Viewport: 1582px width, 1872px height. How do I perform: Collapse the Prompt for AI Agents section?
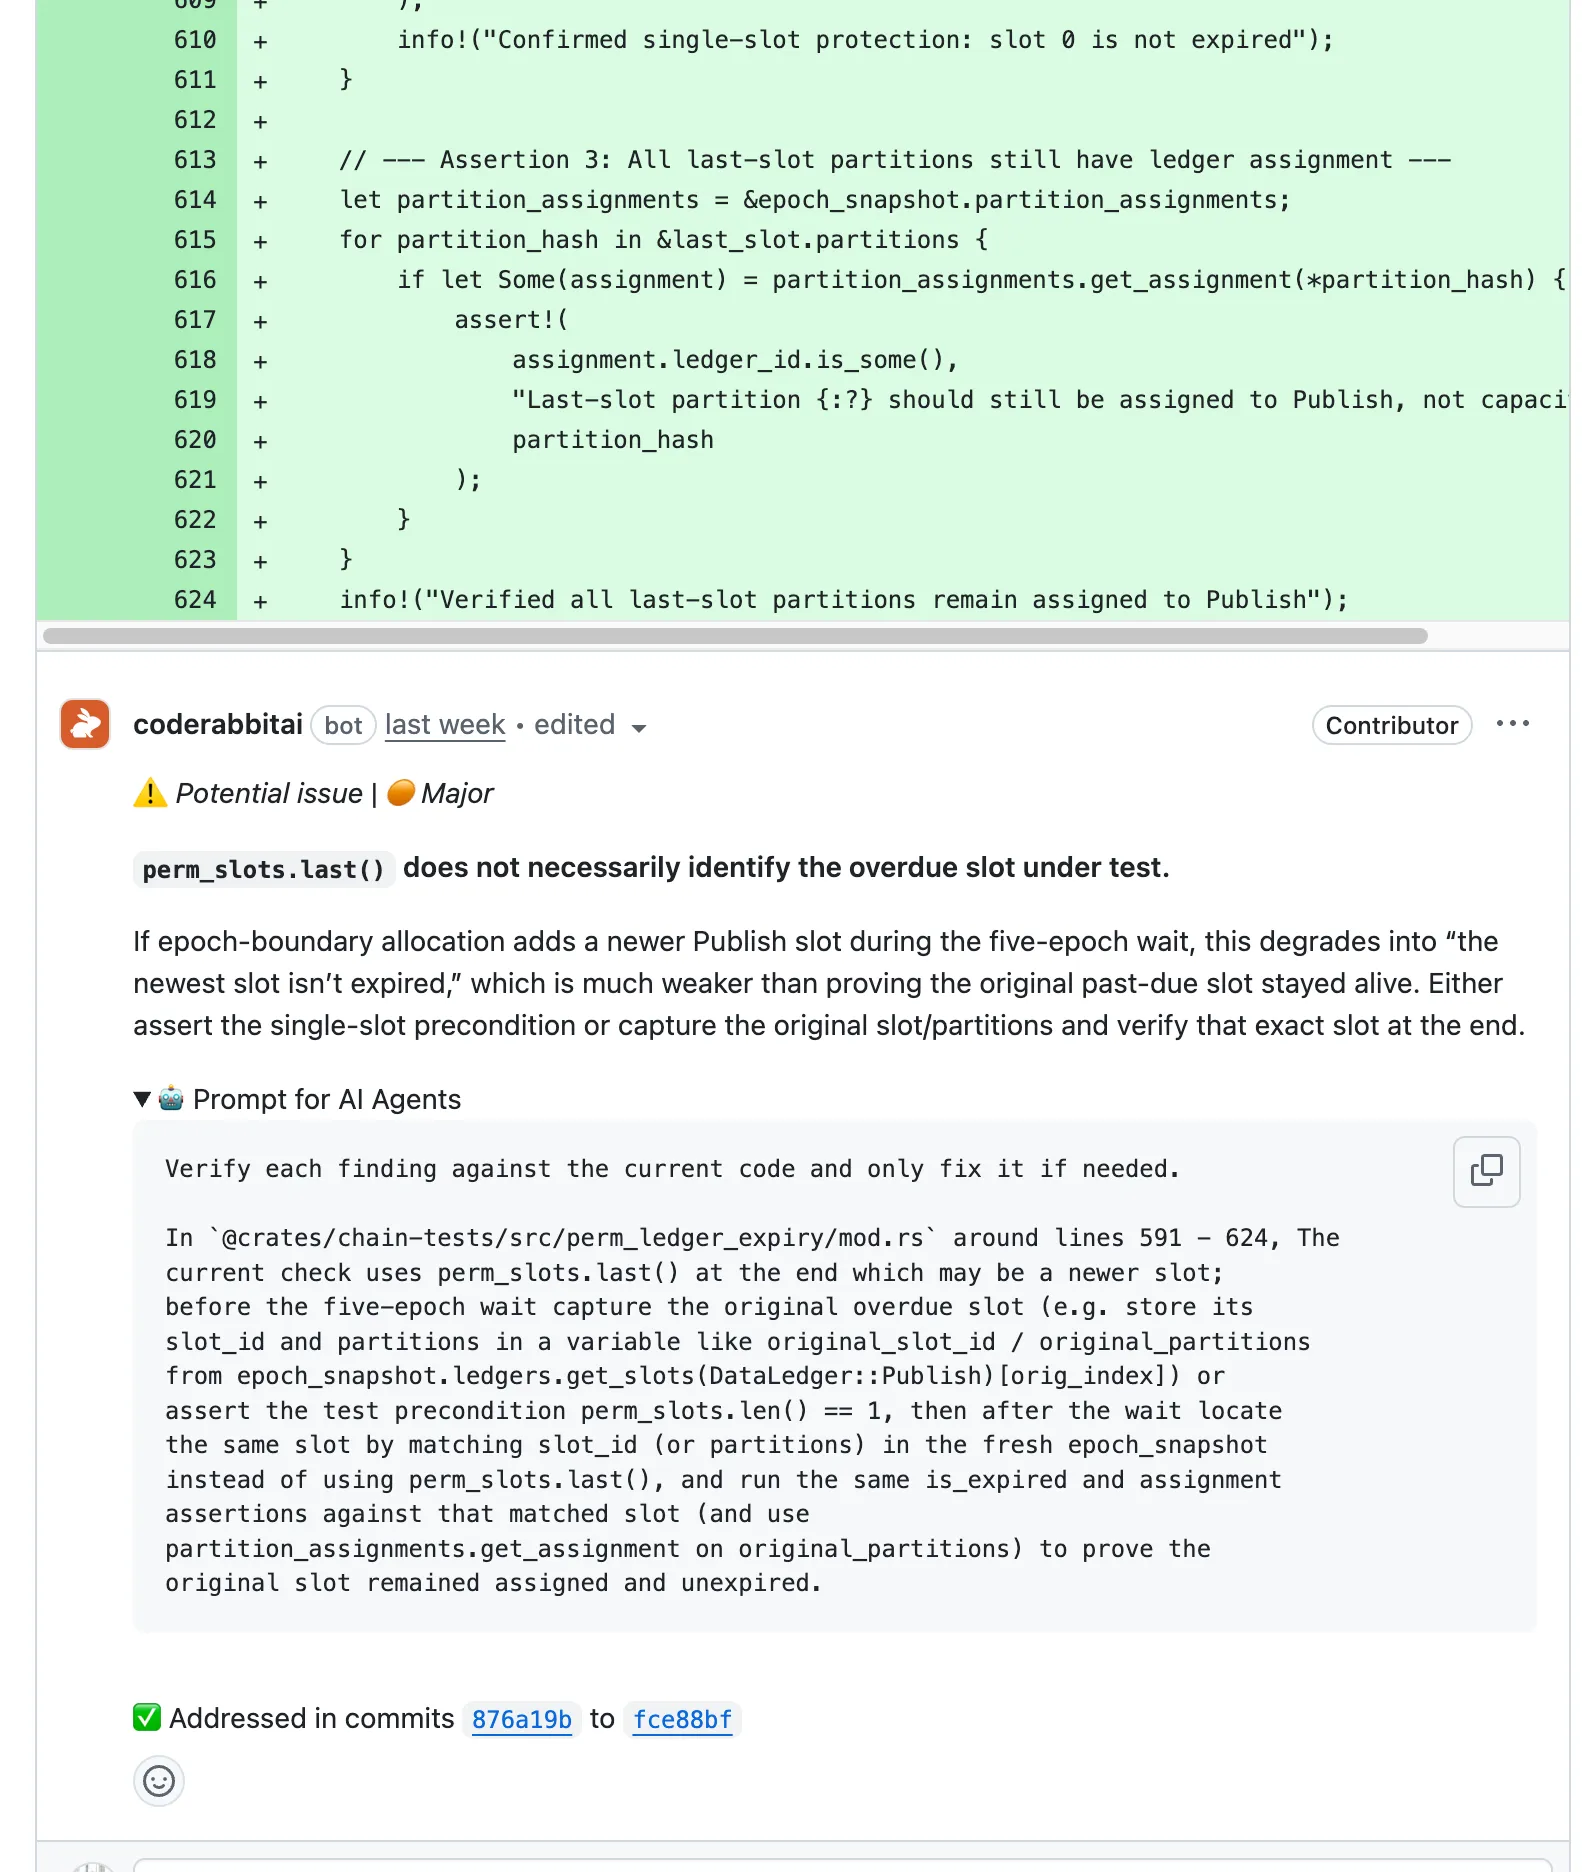click(x=142, y=1098)
